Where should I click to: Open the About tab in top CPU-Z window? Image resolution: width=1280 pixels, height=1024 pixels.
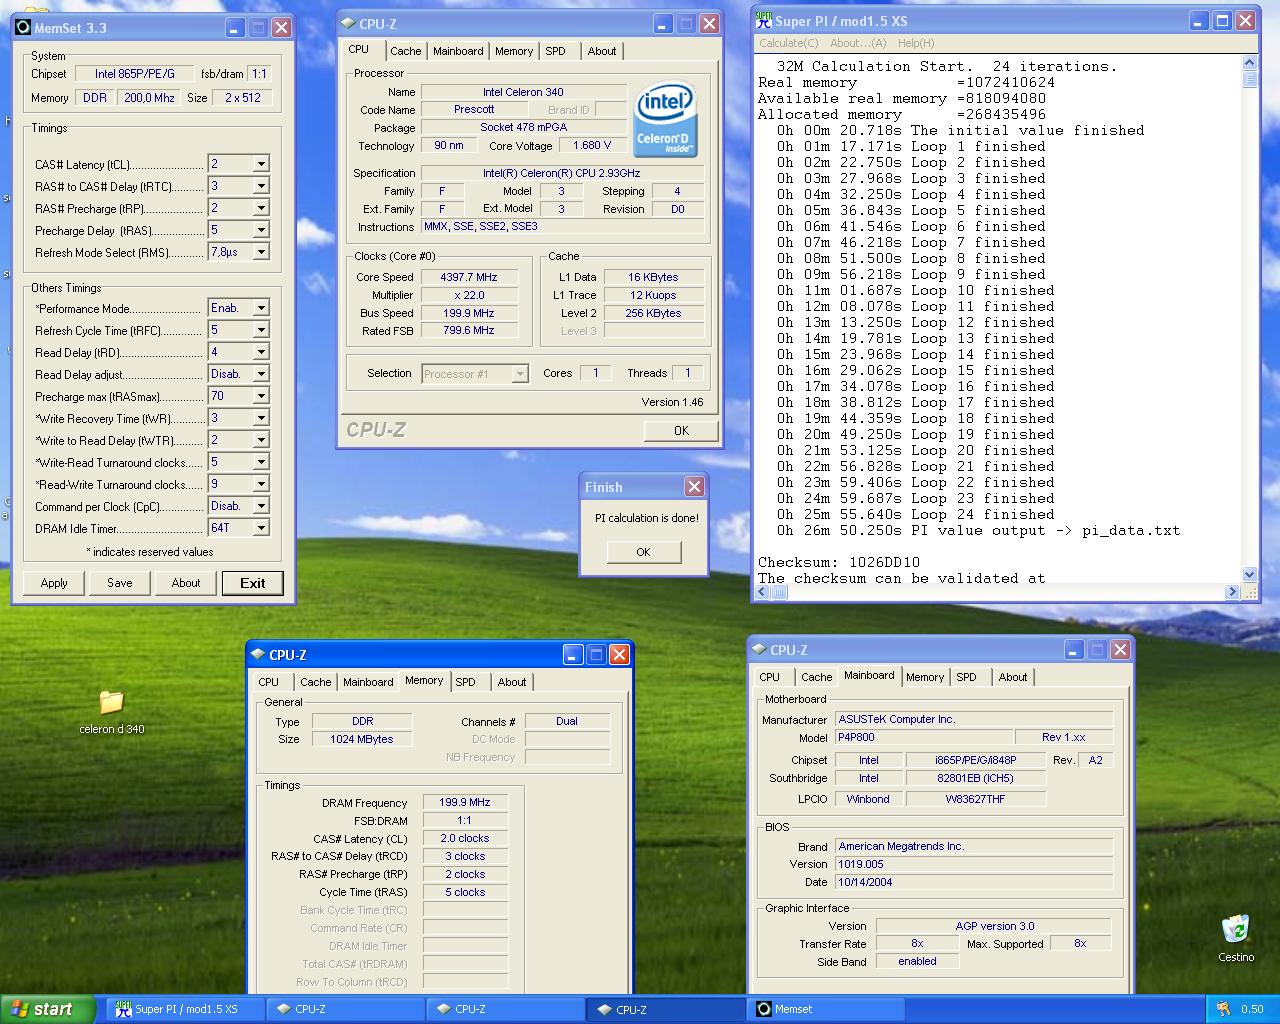point(602,51)
